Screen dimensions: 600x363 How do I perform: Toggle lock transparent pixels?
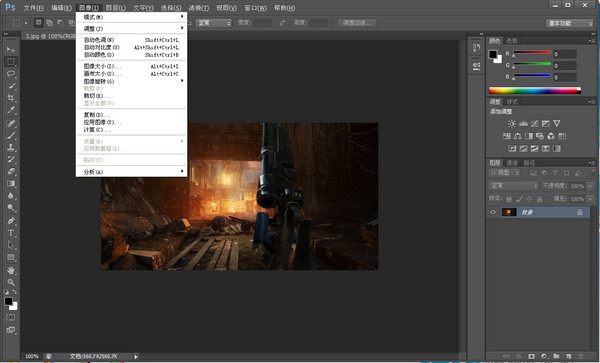pos(509,199)
